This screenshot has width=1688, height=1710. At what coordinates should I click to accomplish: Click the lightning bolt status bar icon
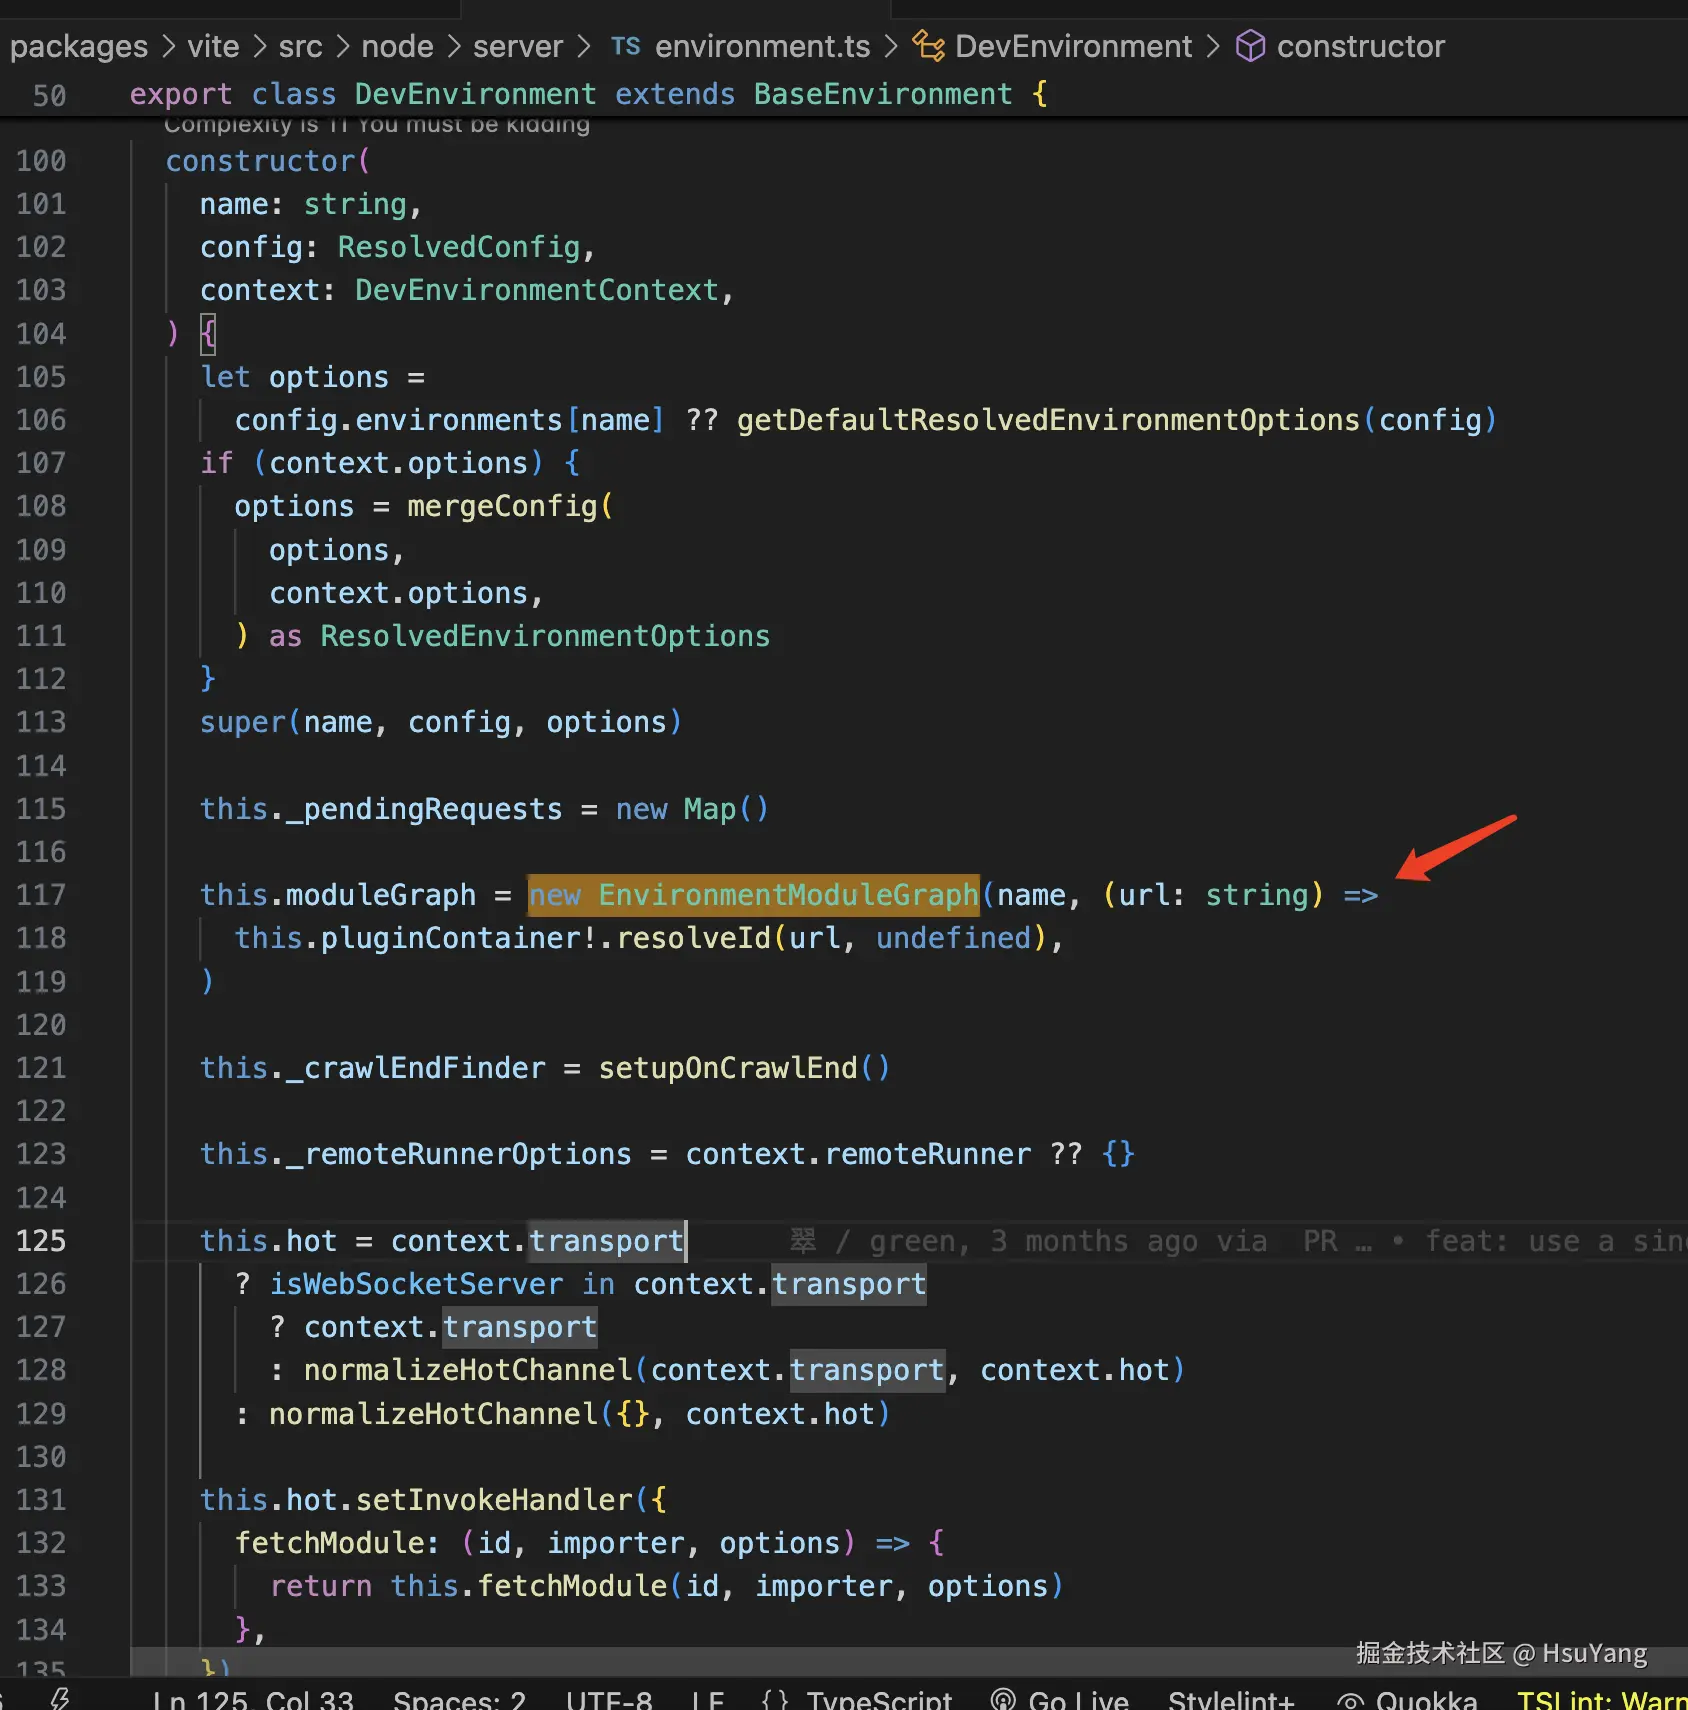(x=60, y=1698)
